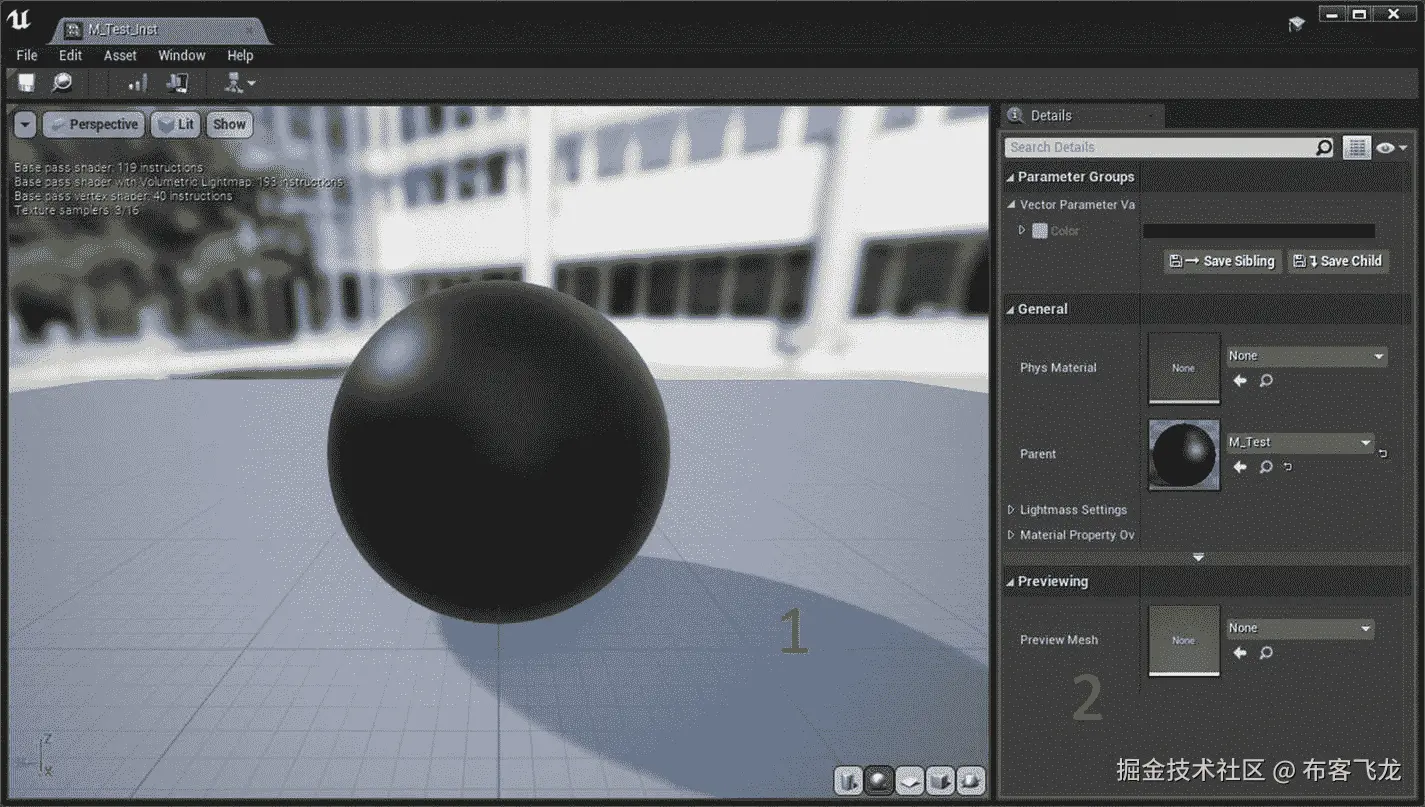Click the Hierarchy toolbar icon

click(x=234, y=83)
